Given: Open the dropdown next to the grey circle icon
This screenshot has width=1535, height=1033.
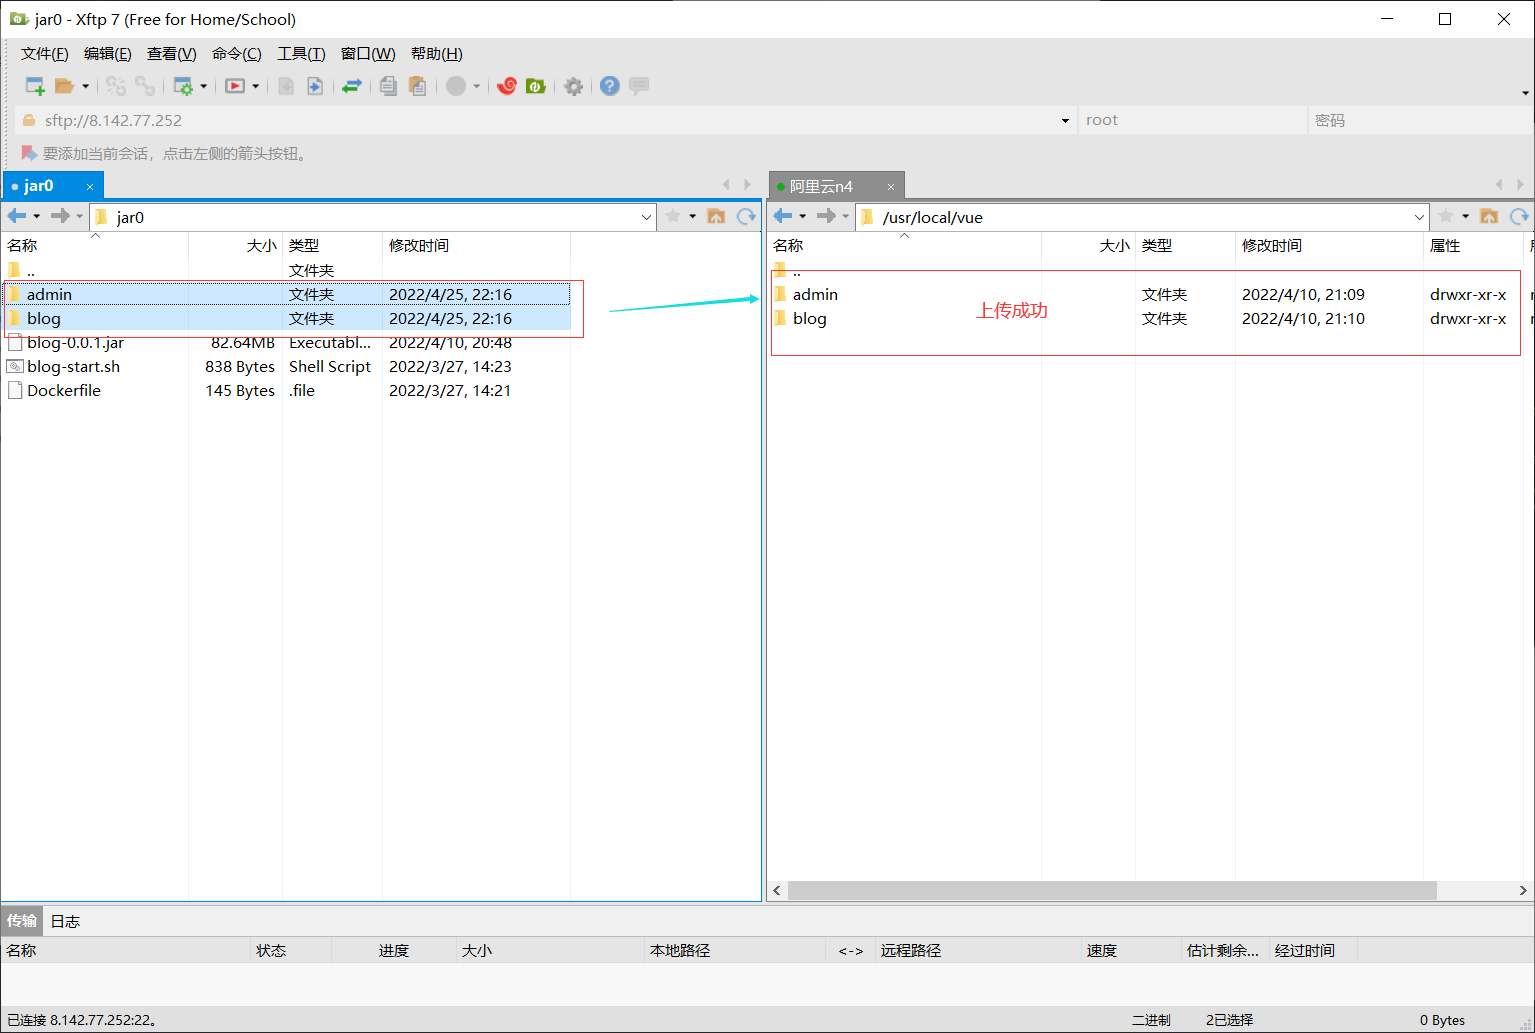Looking at the screenshot, I should point(476,86).
